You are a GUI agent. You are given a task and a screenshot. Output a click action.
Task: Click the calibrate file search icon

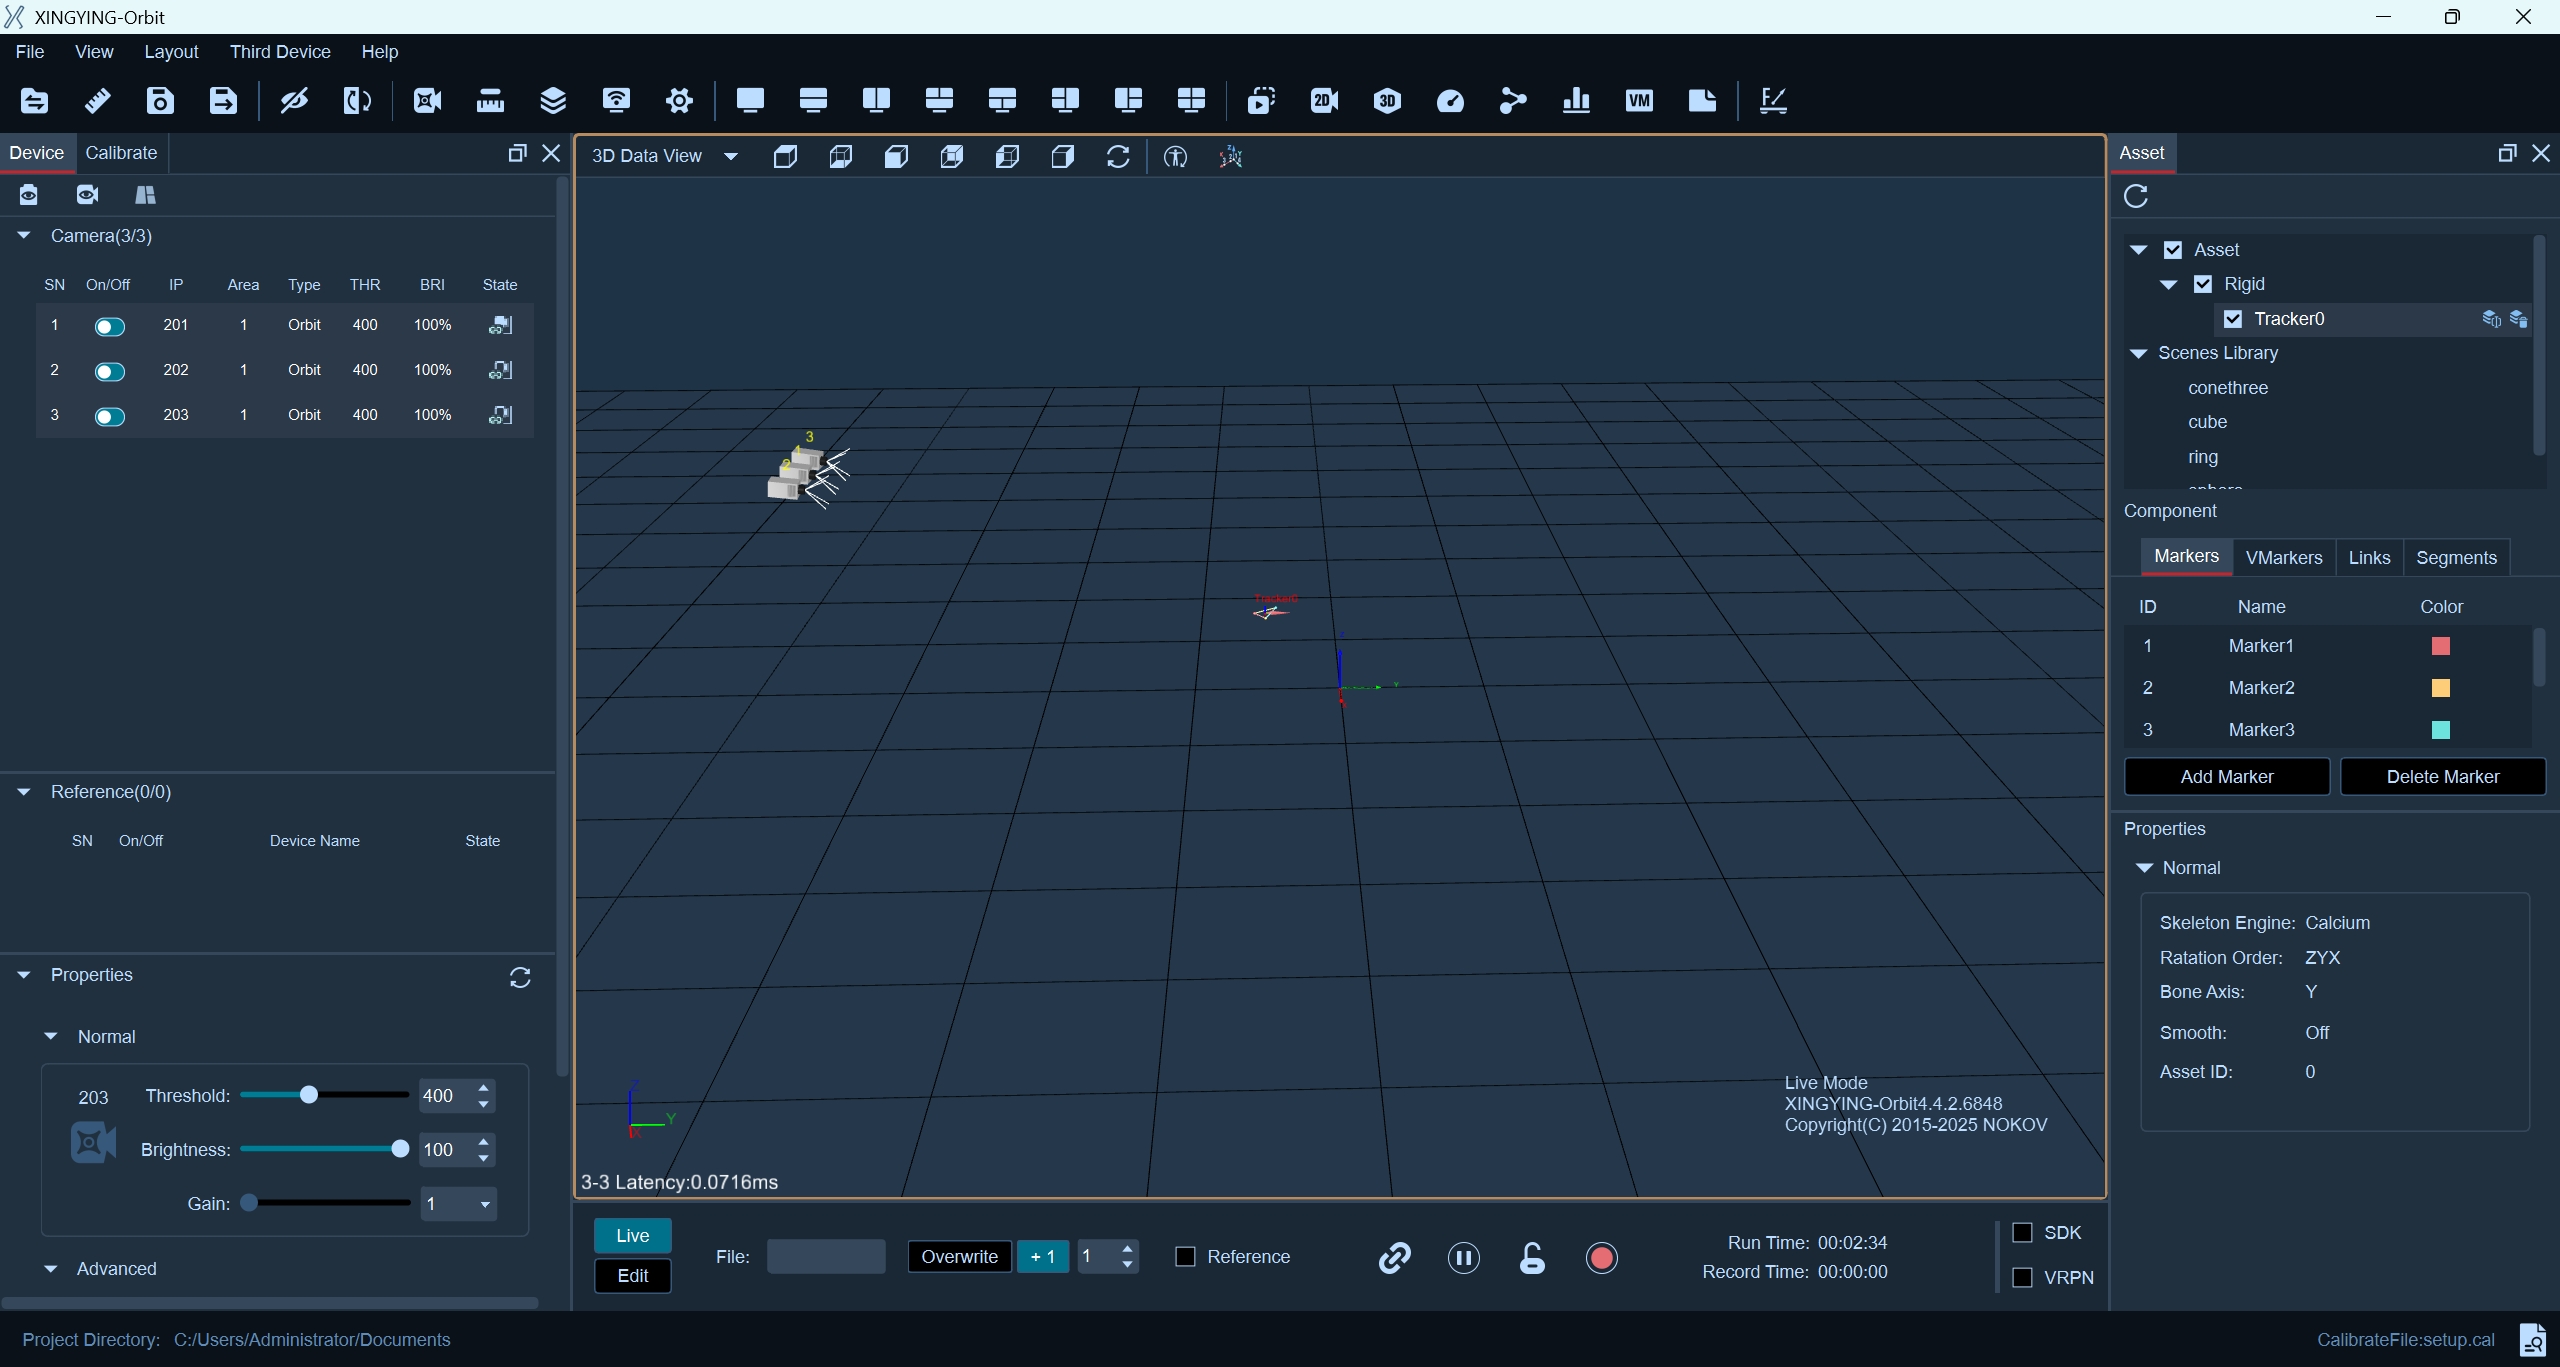pyautogui.click(x=2532, y=1339)
